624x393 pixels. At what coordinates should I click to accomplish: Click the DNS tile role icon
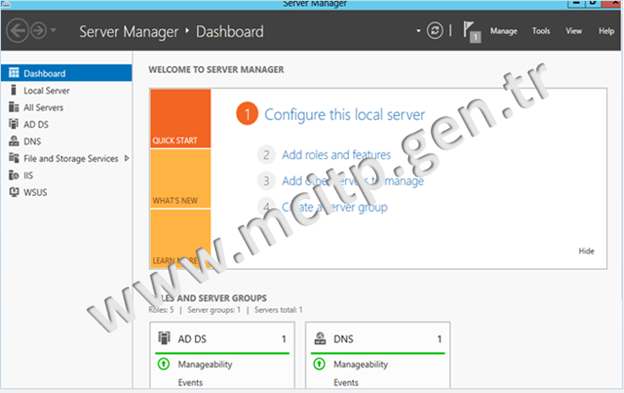320,338
